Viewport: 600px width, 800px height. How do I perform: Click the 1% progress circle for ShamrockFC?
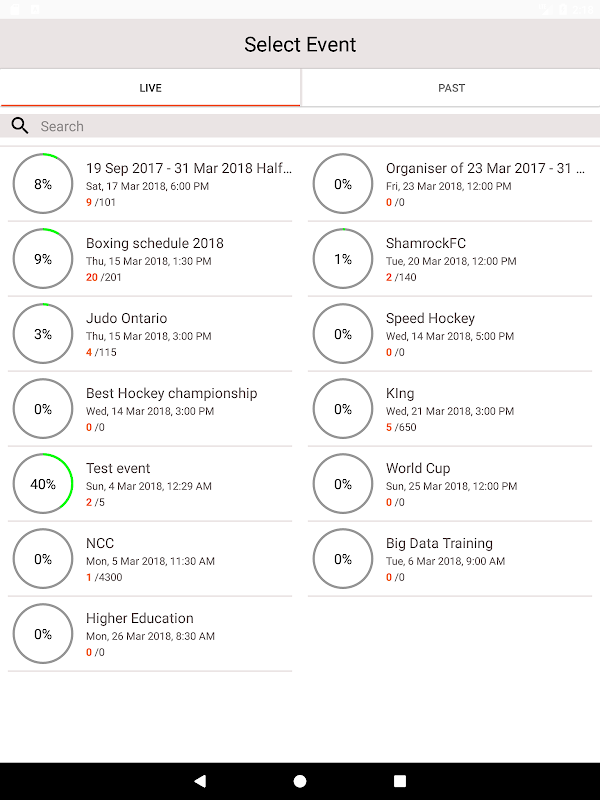point(343,259)
